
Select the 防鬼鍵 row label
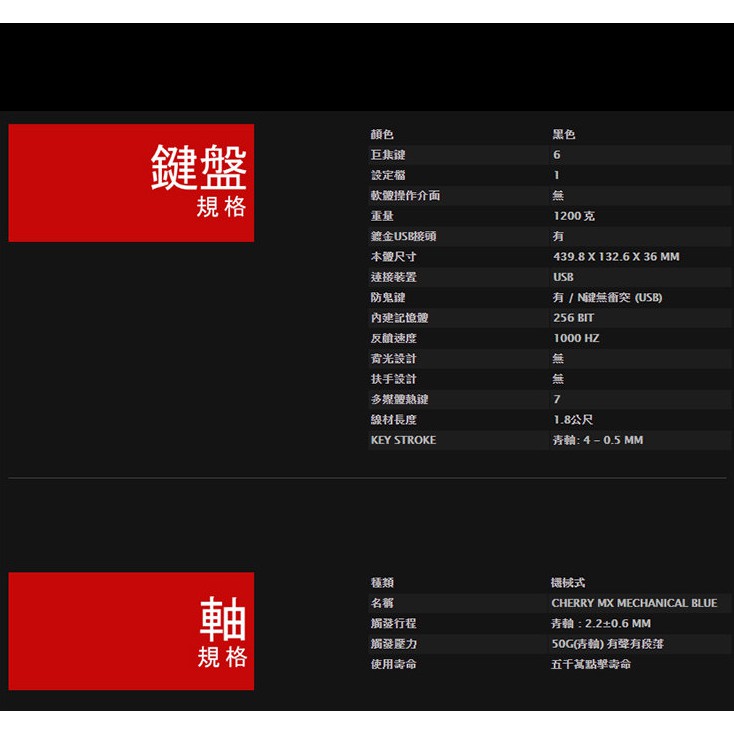(388, 298)
